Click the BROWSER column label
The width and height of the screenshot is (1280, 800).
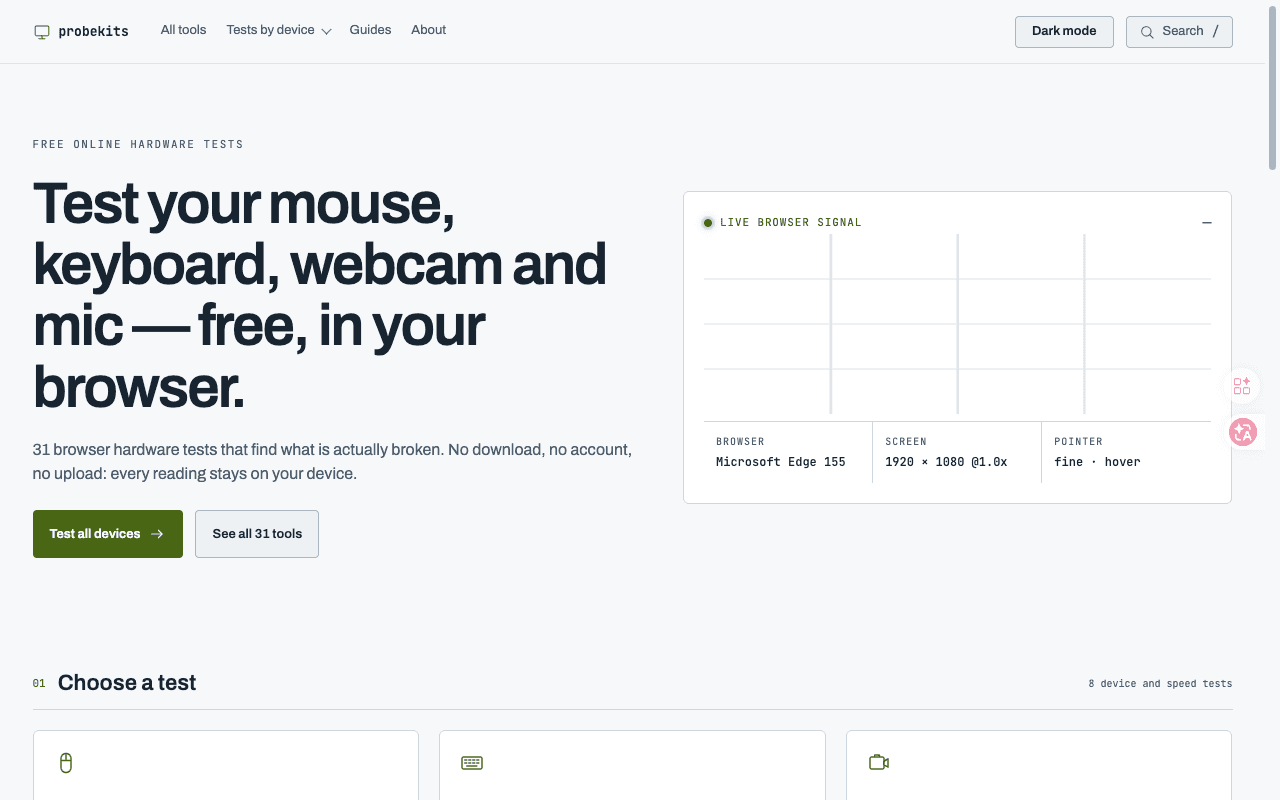(x=740, y=442)
